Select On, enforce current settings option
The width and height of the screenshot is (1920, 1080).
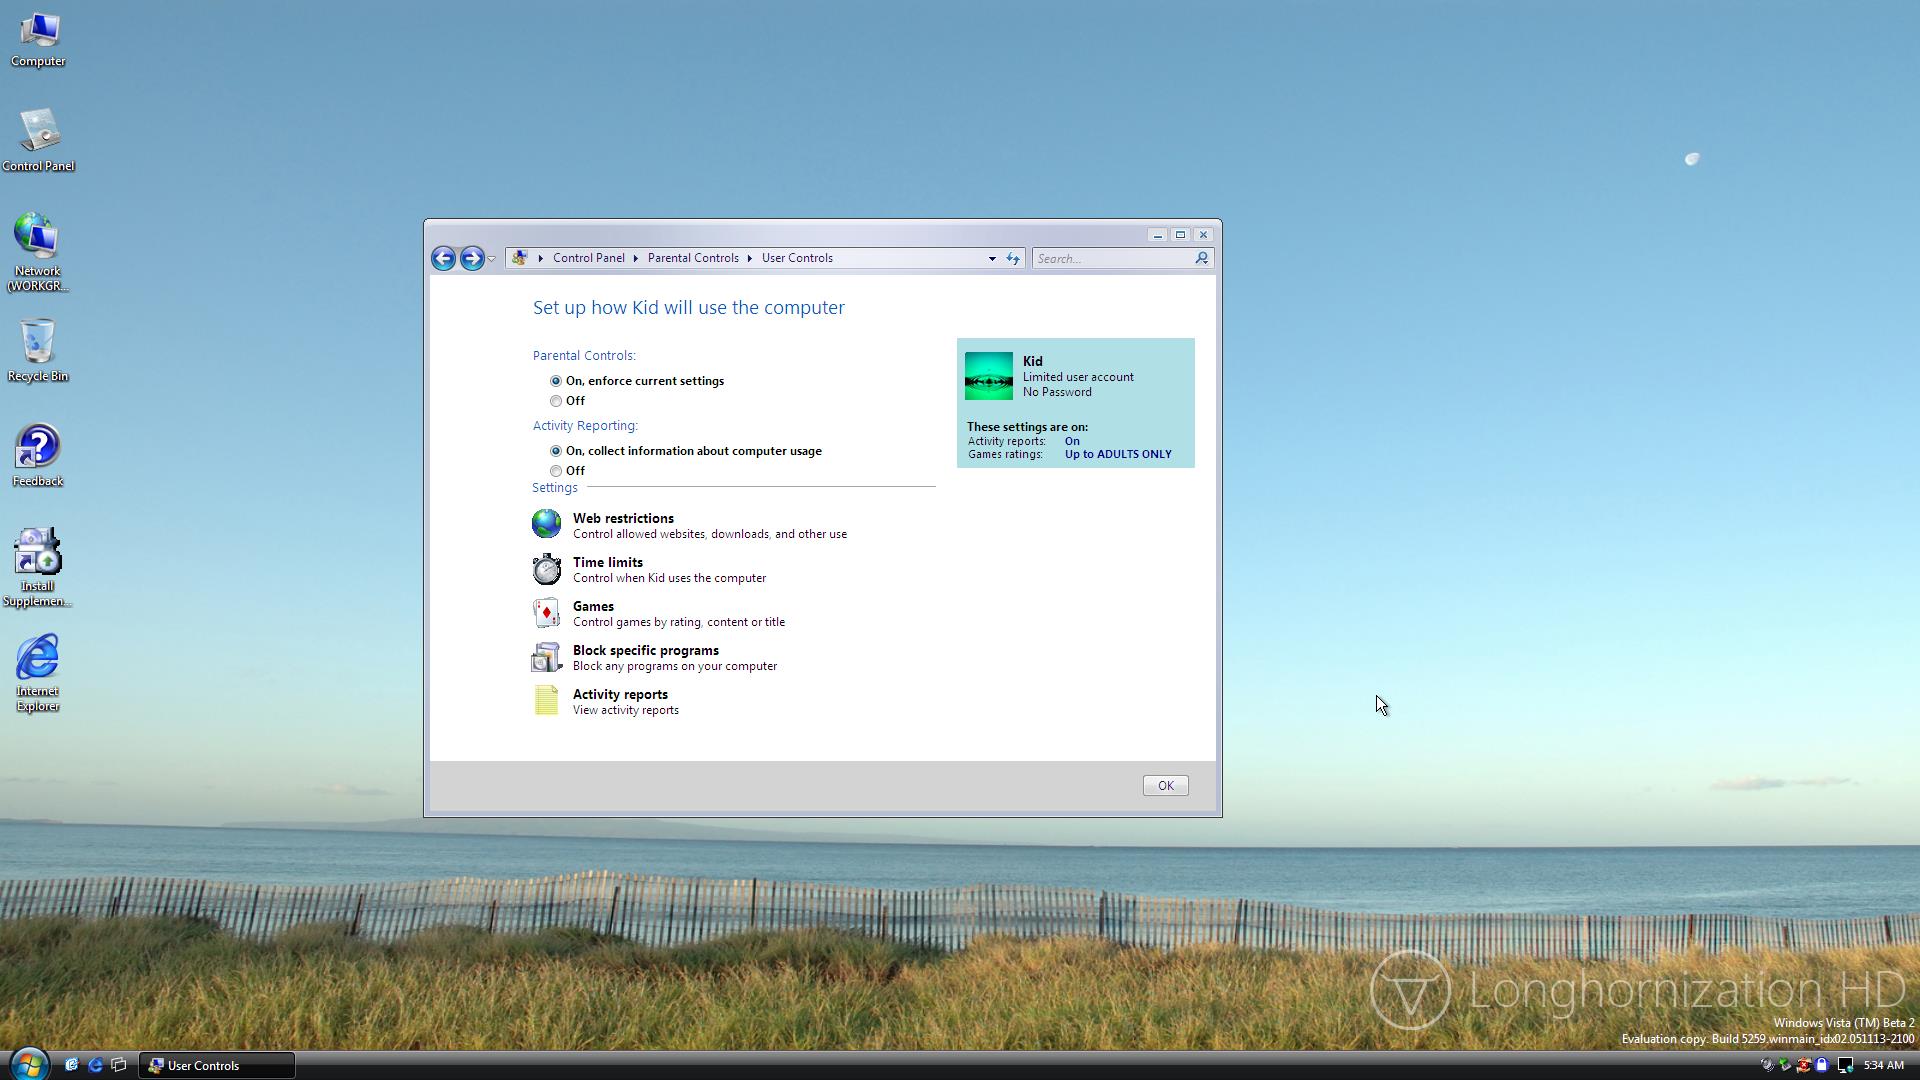[556, 381]
